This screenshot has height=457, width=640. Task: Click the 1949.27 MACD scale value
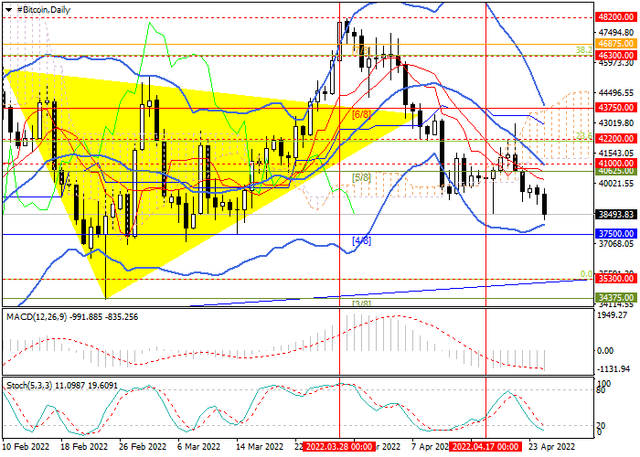pos(611,315)
